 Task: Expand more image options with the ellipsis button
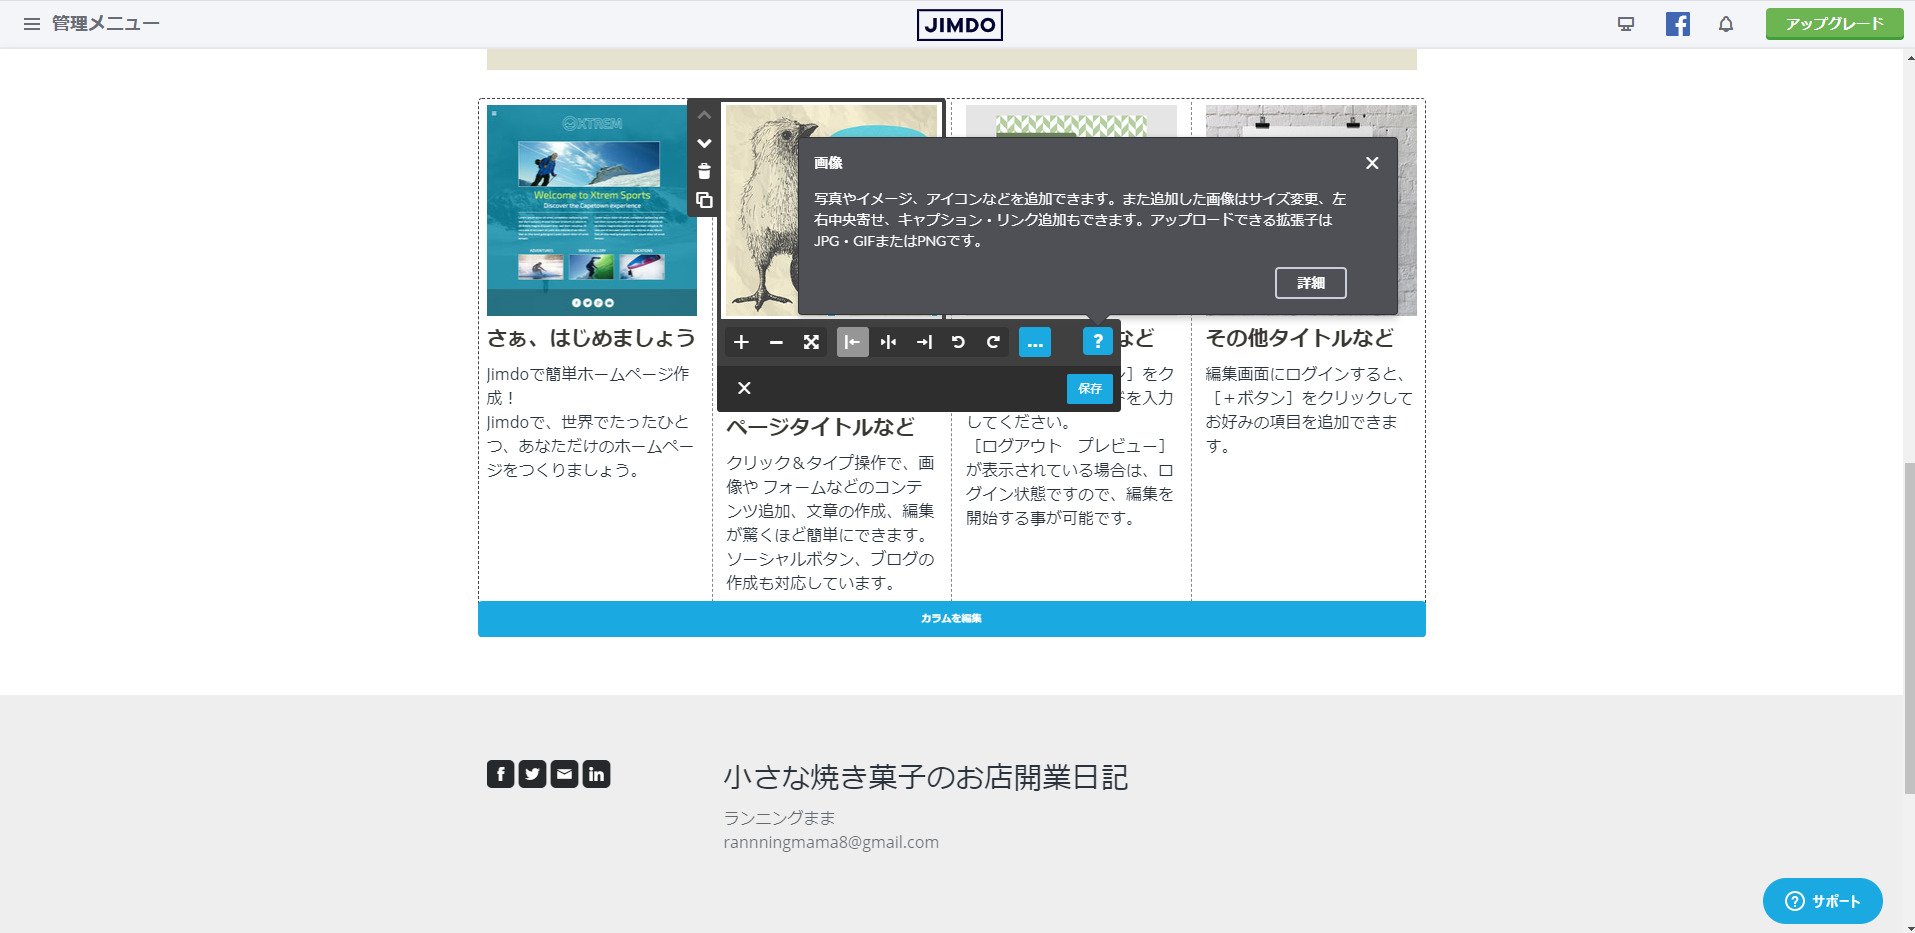pyautogui.click(x=1034, y=342)
